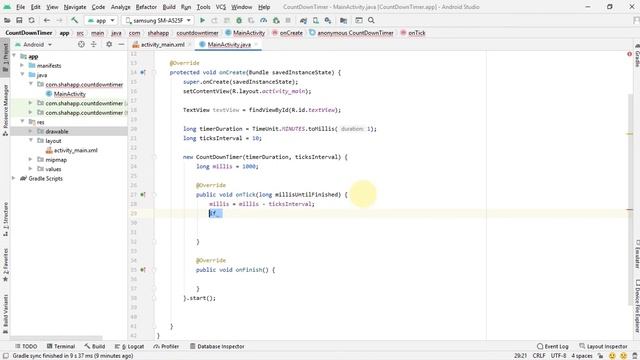Select MainActivity in project tree
Screen dimensions: 640x360
pyautogui.click(x=70, y=94)
